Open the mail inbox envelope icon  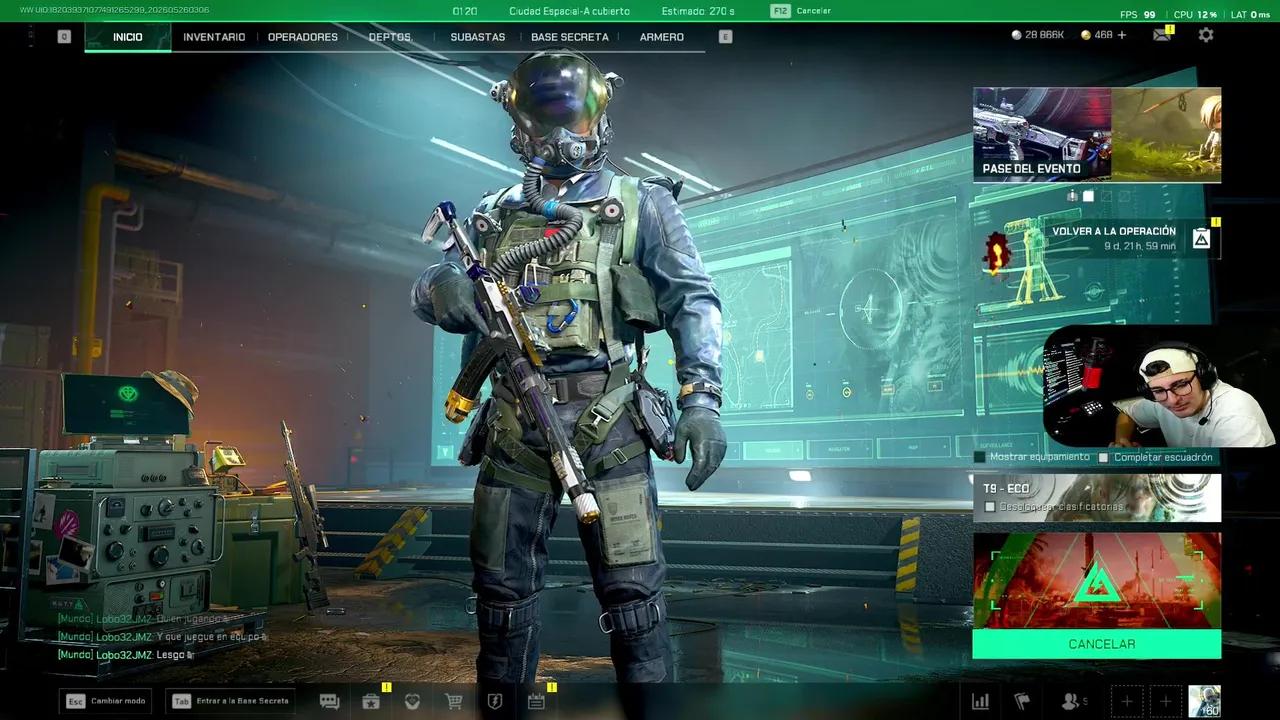click(x=1161, y=35)
